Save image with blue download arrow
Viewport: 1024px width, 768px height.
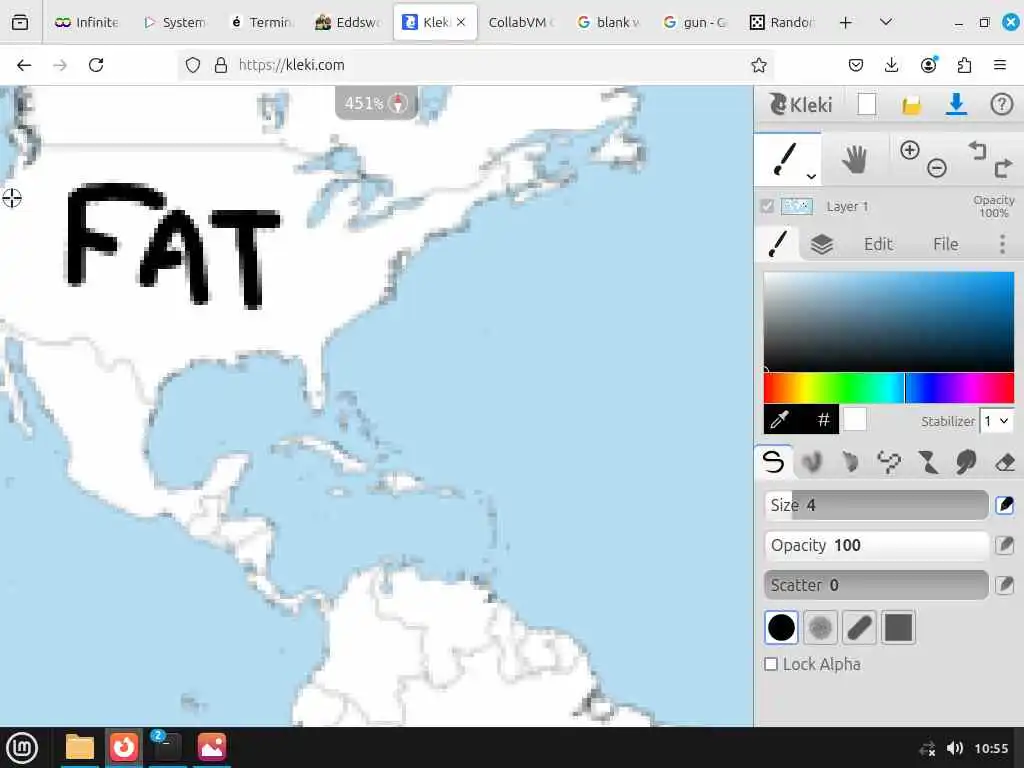[956, 104]
